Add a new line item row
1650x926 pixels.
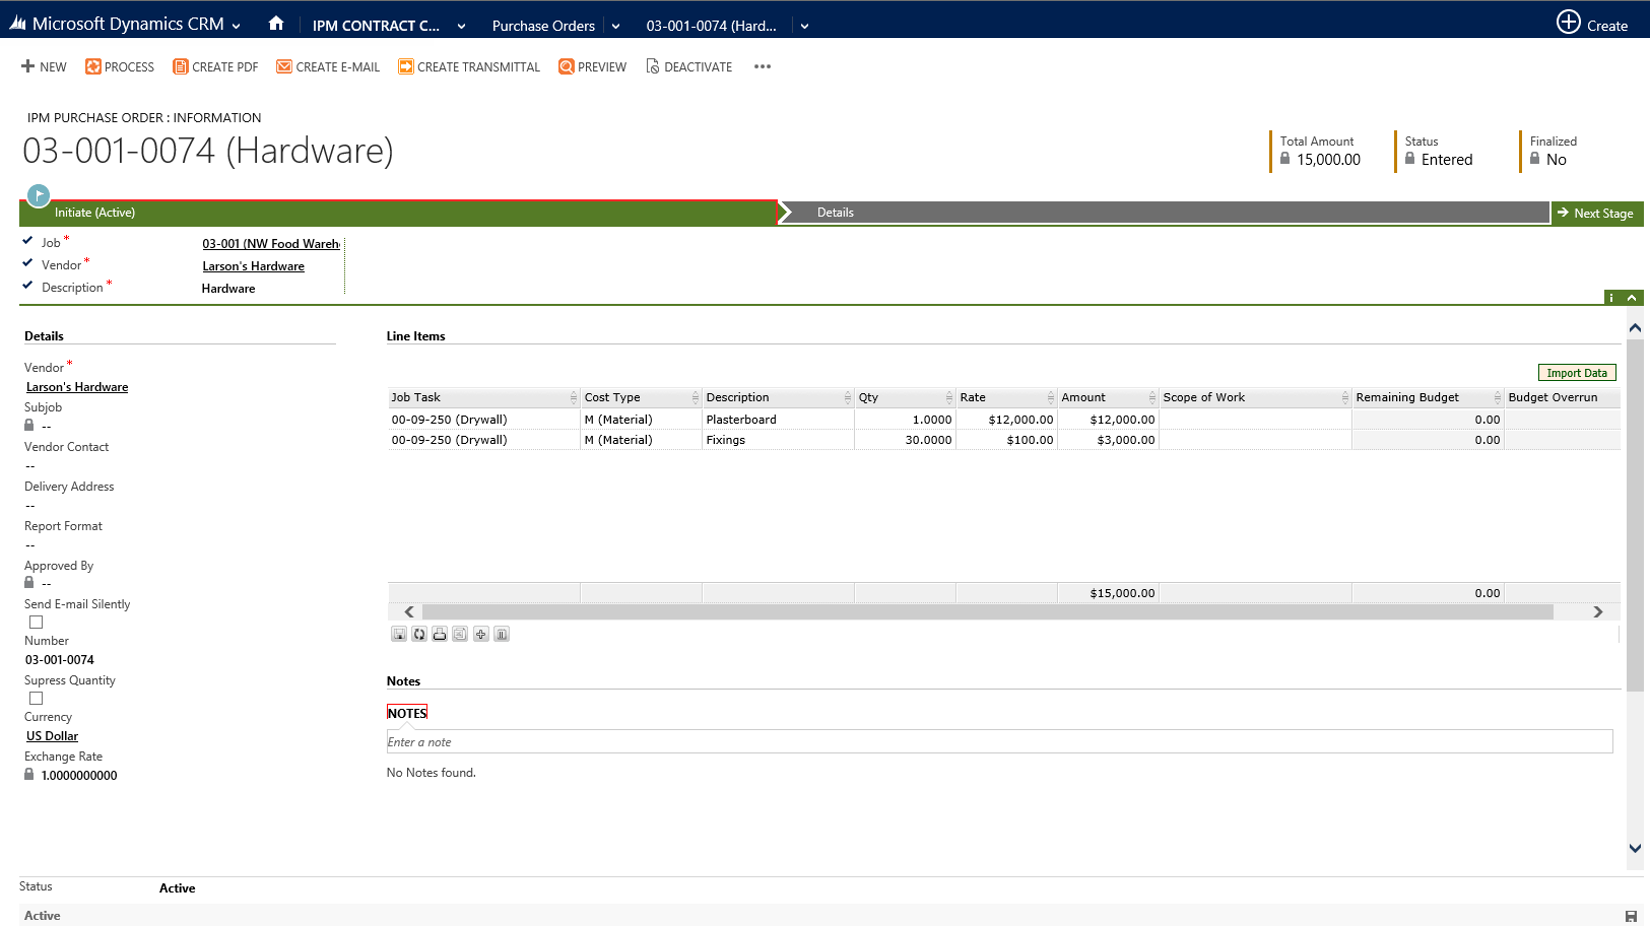click(481, 634)
